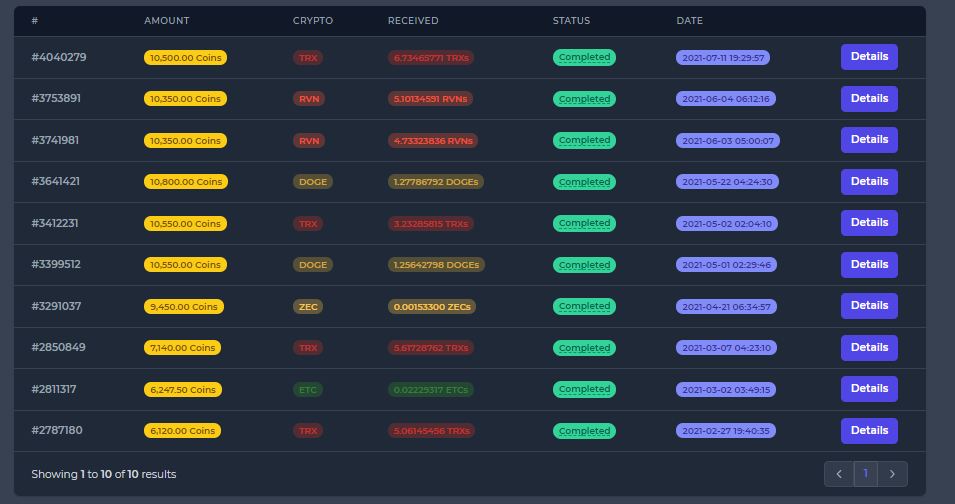Click the 10,500.00 Coins amount badge
This screenshot has width=955, height=504.
pyautogui.click(x=186, y=58)
